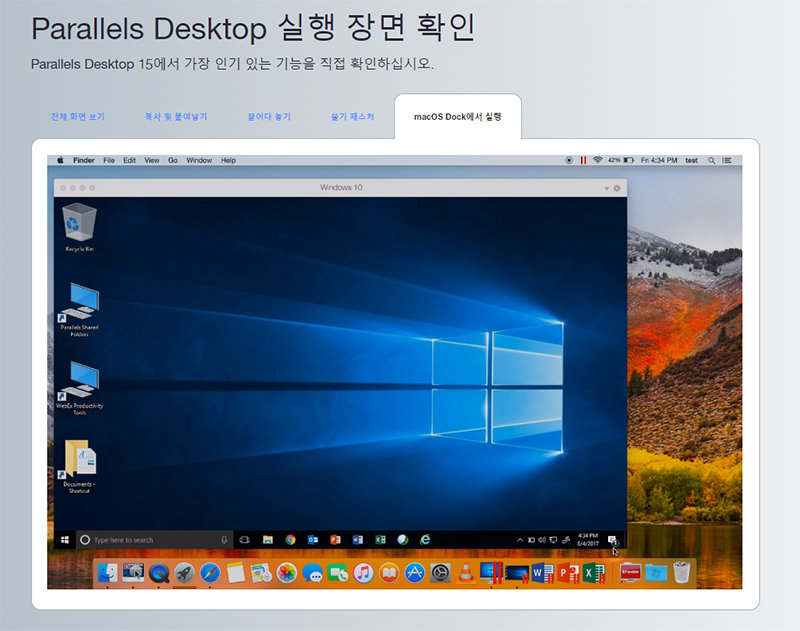Open the Edit menu
Image resolution: width=800 pixels, height=631 pixels.
tap(129, 160)
